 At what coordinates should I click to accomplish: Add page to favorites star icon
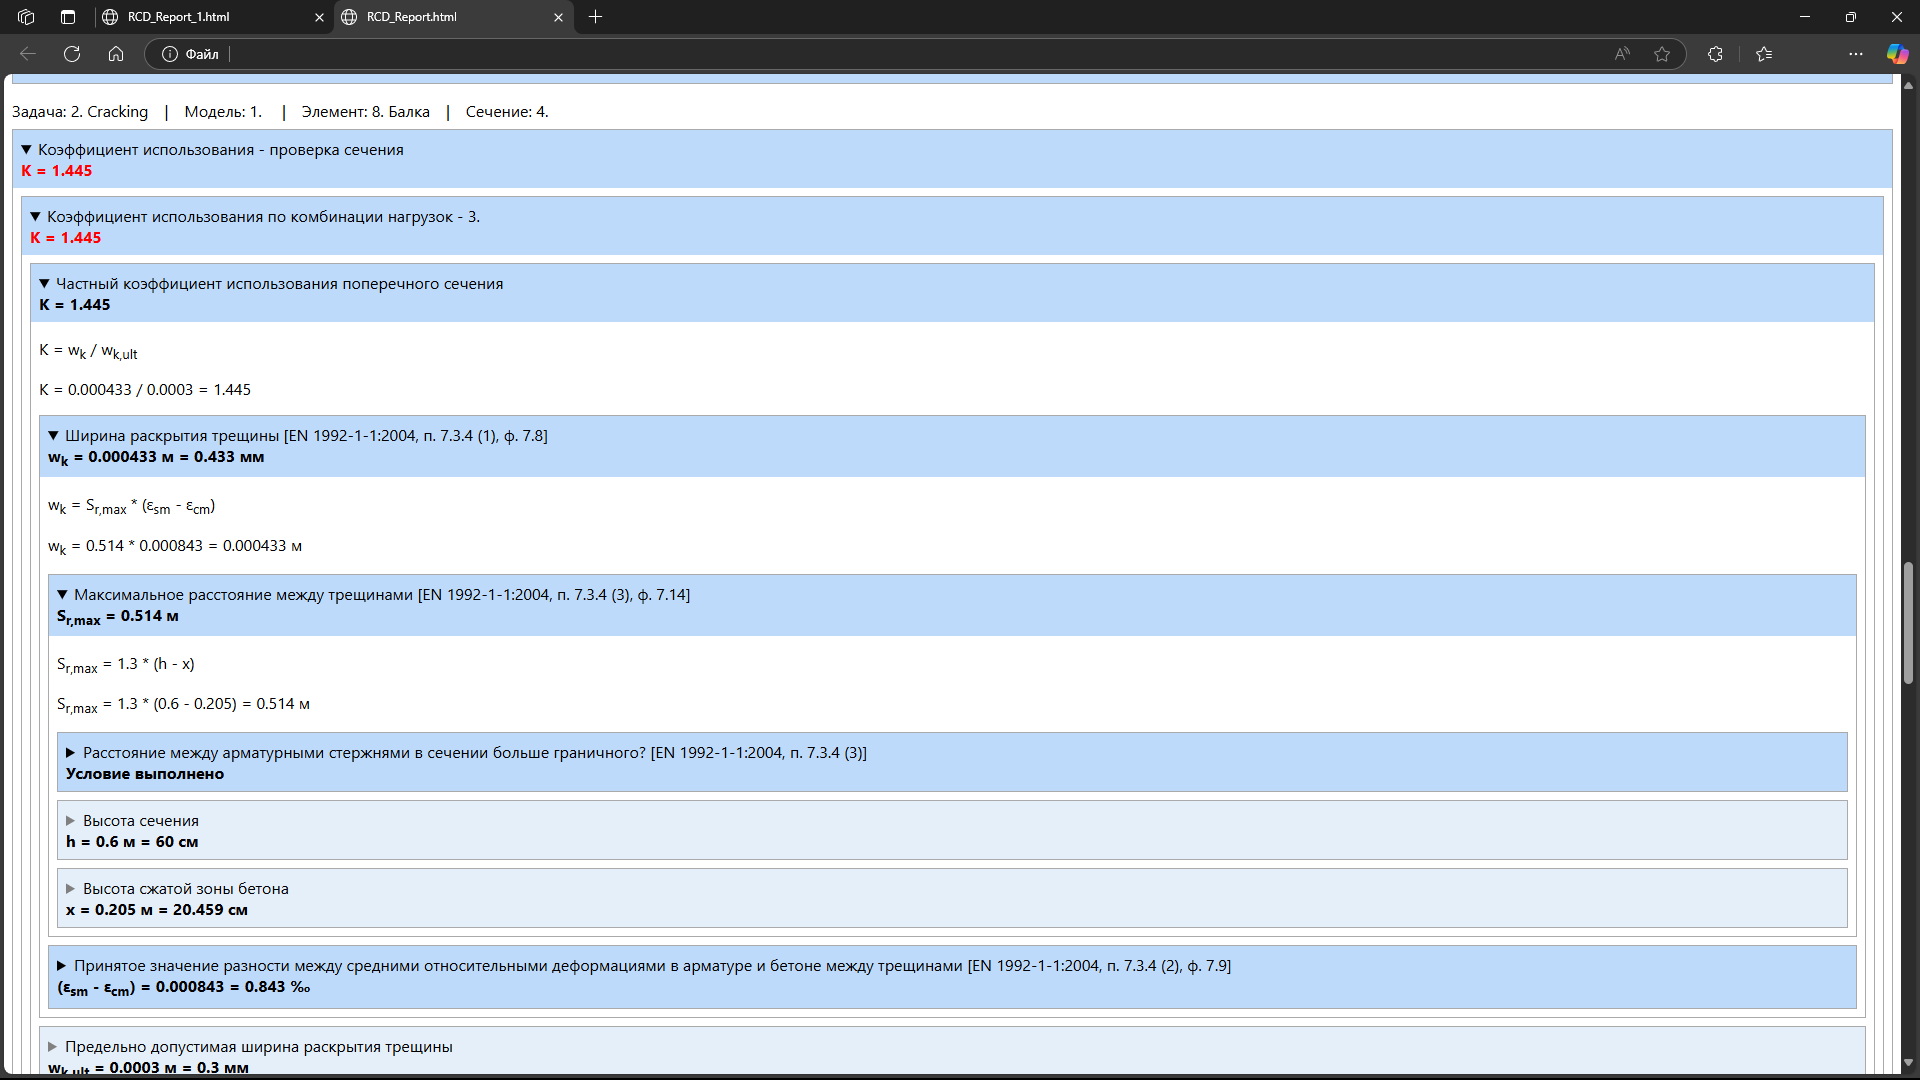(1662, 54)
